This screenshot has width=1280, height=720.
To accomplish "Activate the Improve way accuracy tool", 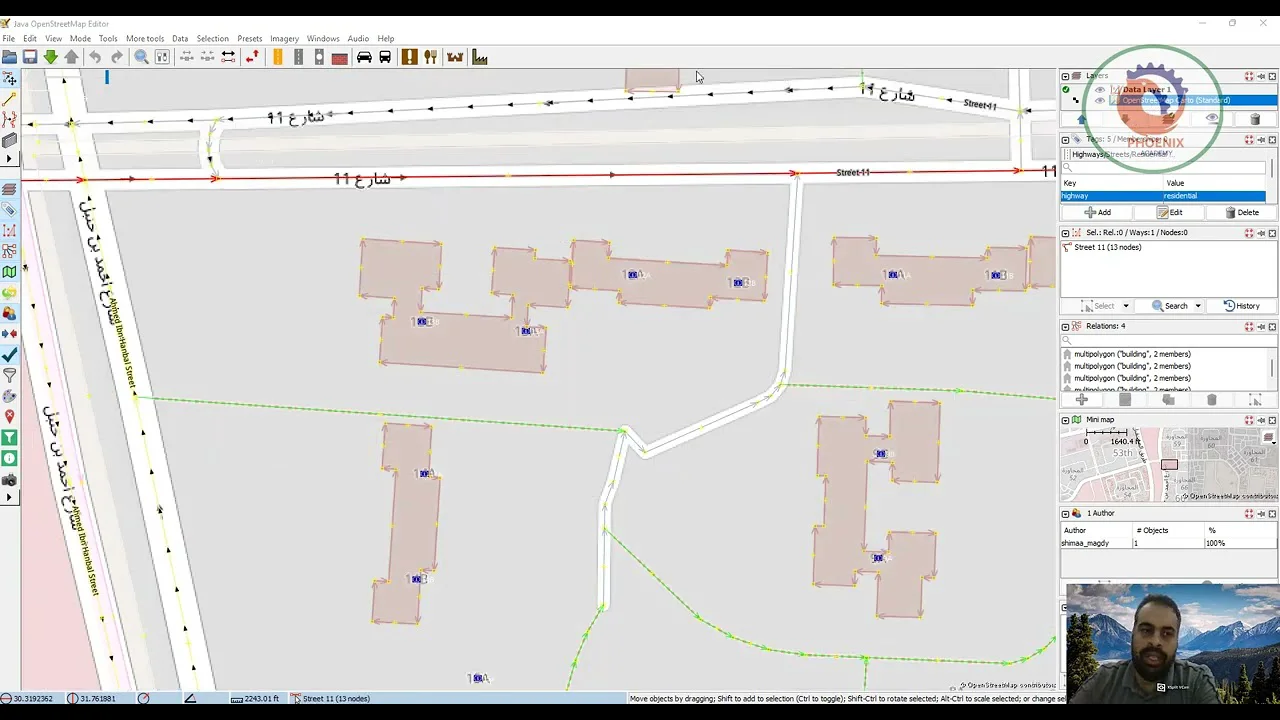I will (9, 120).
